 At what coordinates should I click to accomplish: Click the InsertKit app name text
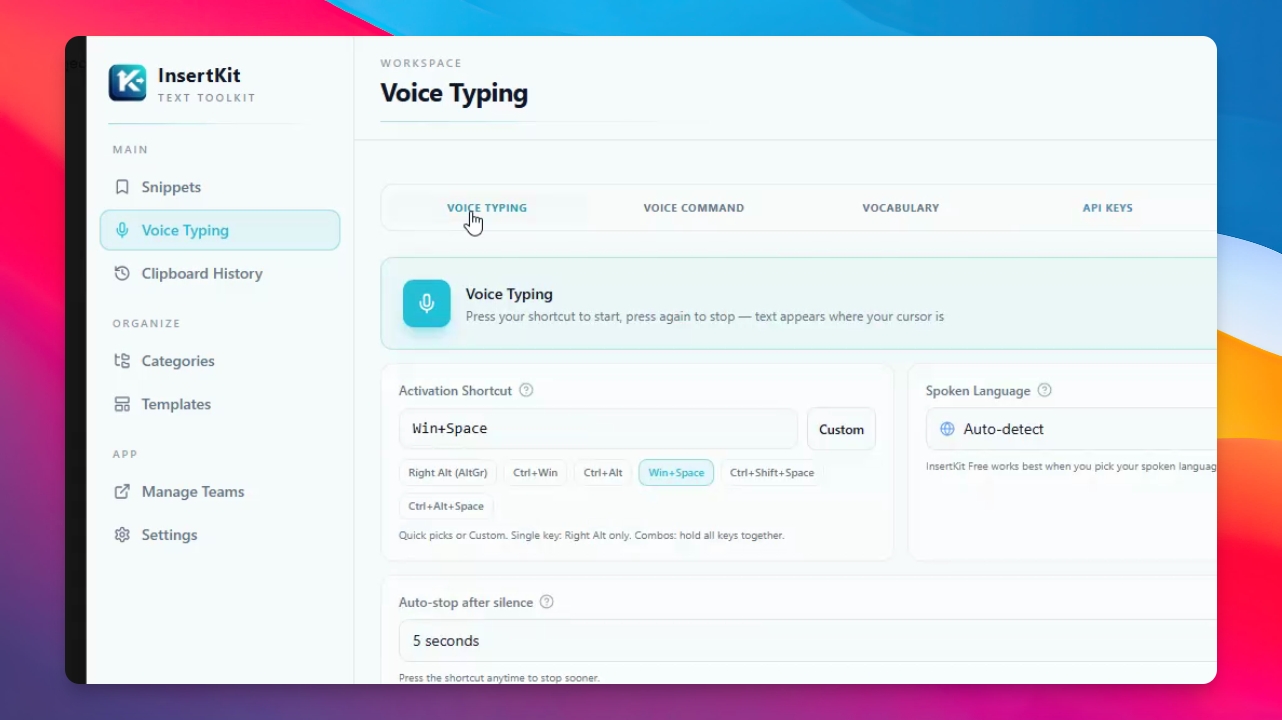click(x=199, y=75)
